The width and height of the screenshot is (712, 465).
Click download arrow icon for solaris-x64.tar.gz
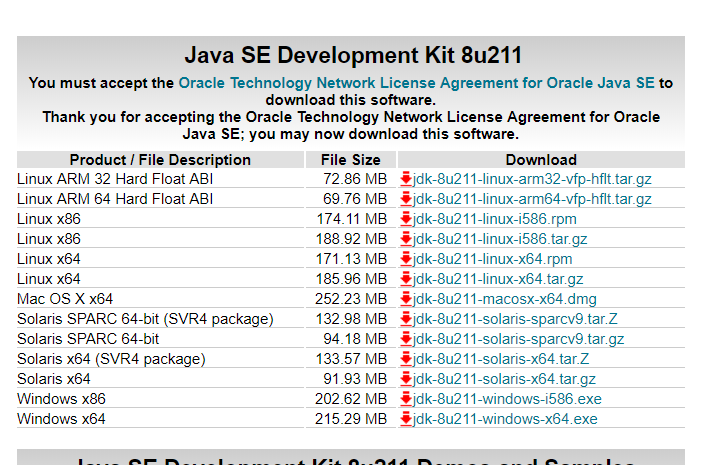(x=406, y=379)
